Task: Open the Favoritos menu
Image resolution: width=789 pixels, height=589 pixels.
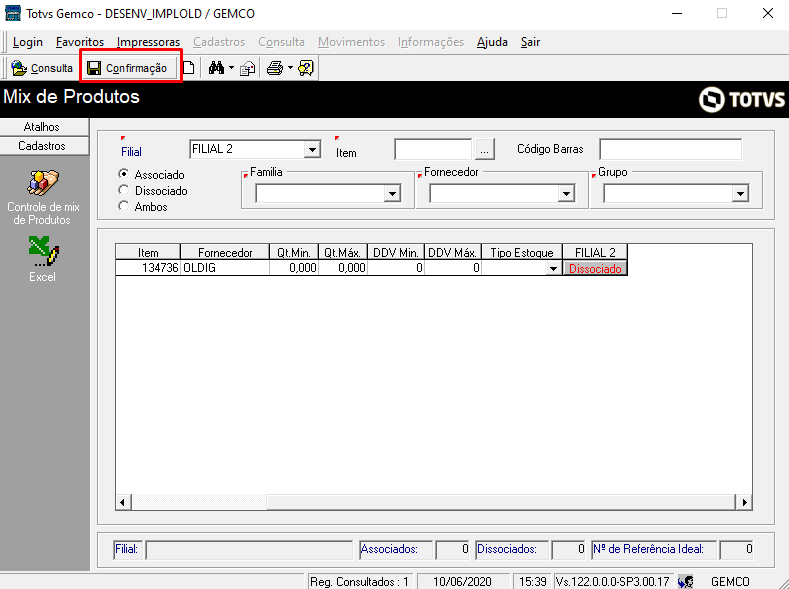Action: (x=80, y=42)
